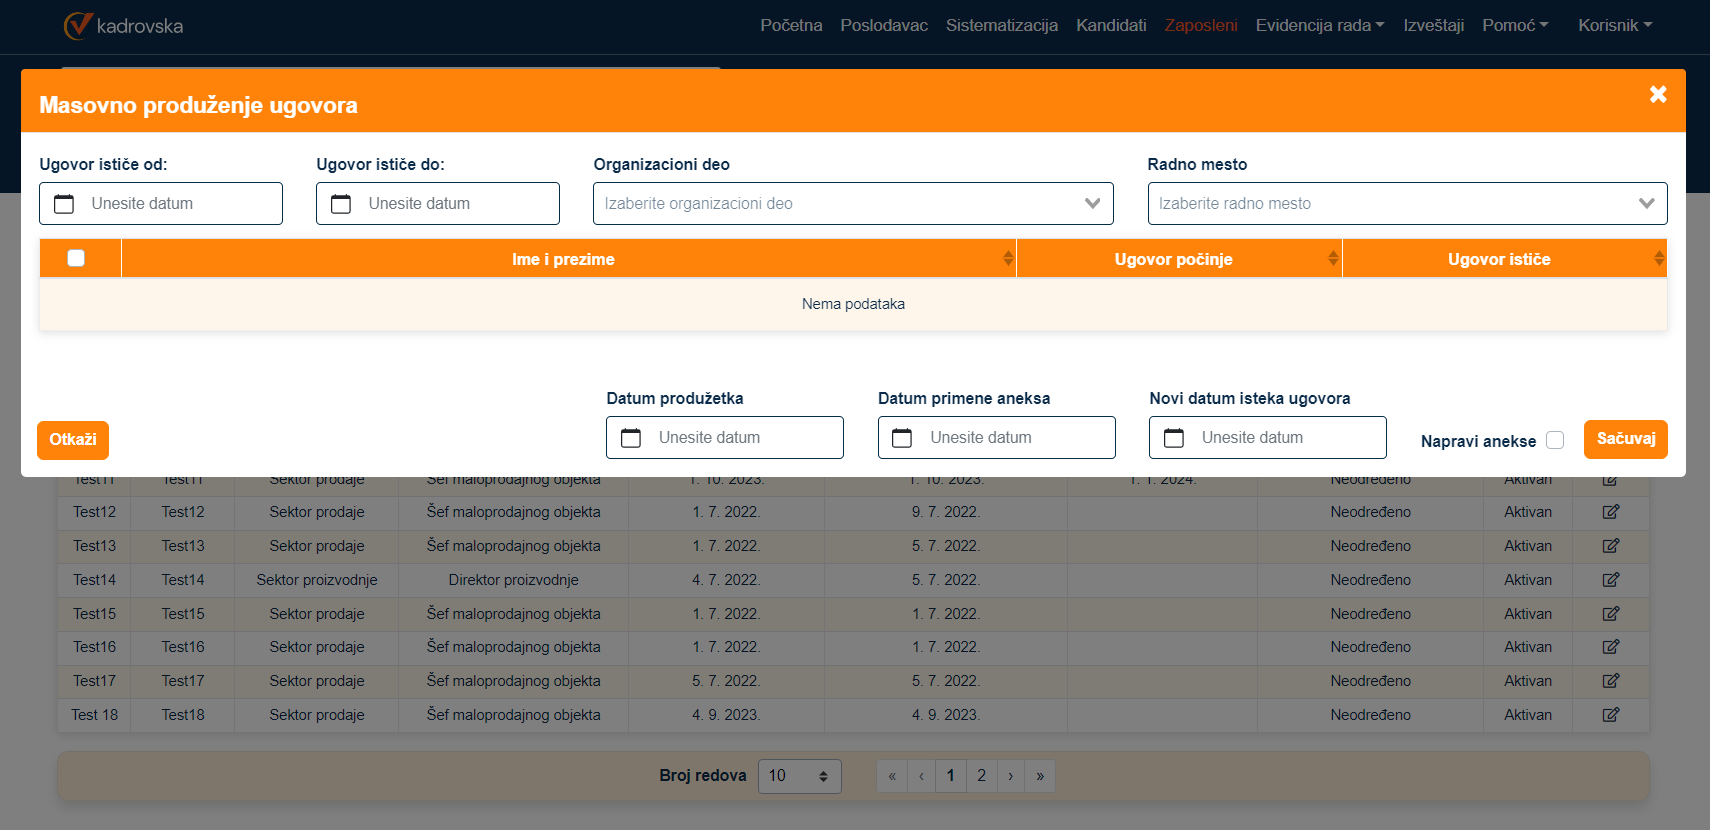The image size is (1710, 830).
Task: Sort by 'Ime i prezime' column arrows
Action: [1008, 259]
